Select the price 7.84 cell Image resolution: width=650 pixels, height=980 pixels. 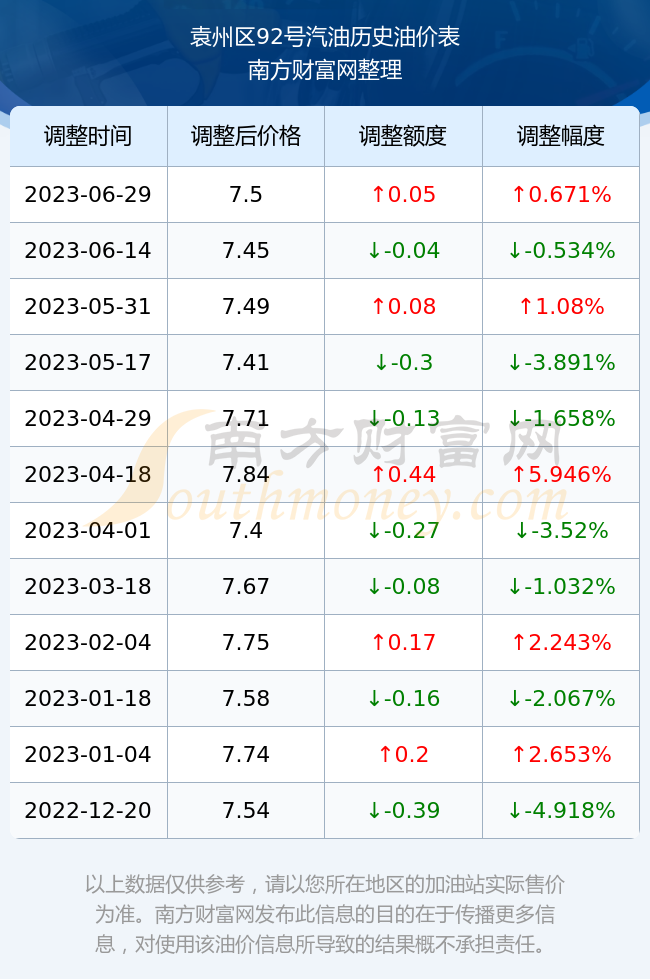coord(246,474)
